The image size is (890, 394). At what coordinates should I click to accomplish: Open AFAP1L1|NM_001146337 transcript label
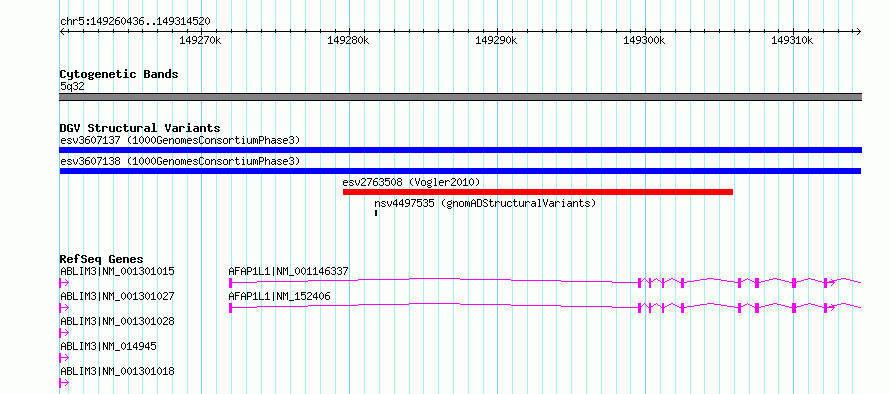tap(288, 271)
